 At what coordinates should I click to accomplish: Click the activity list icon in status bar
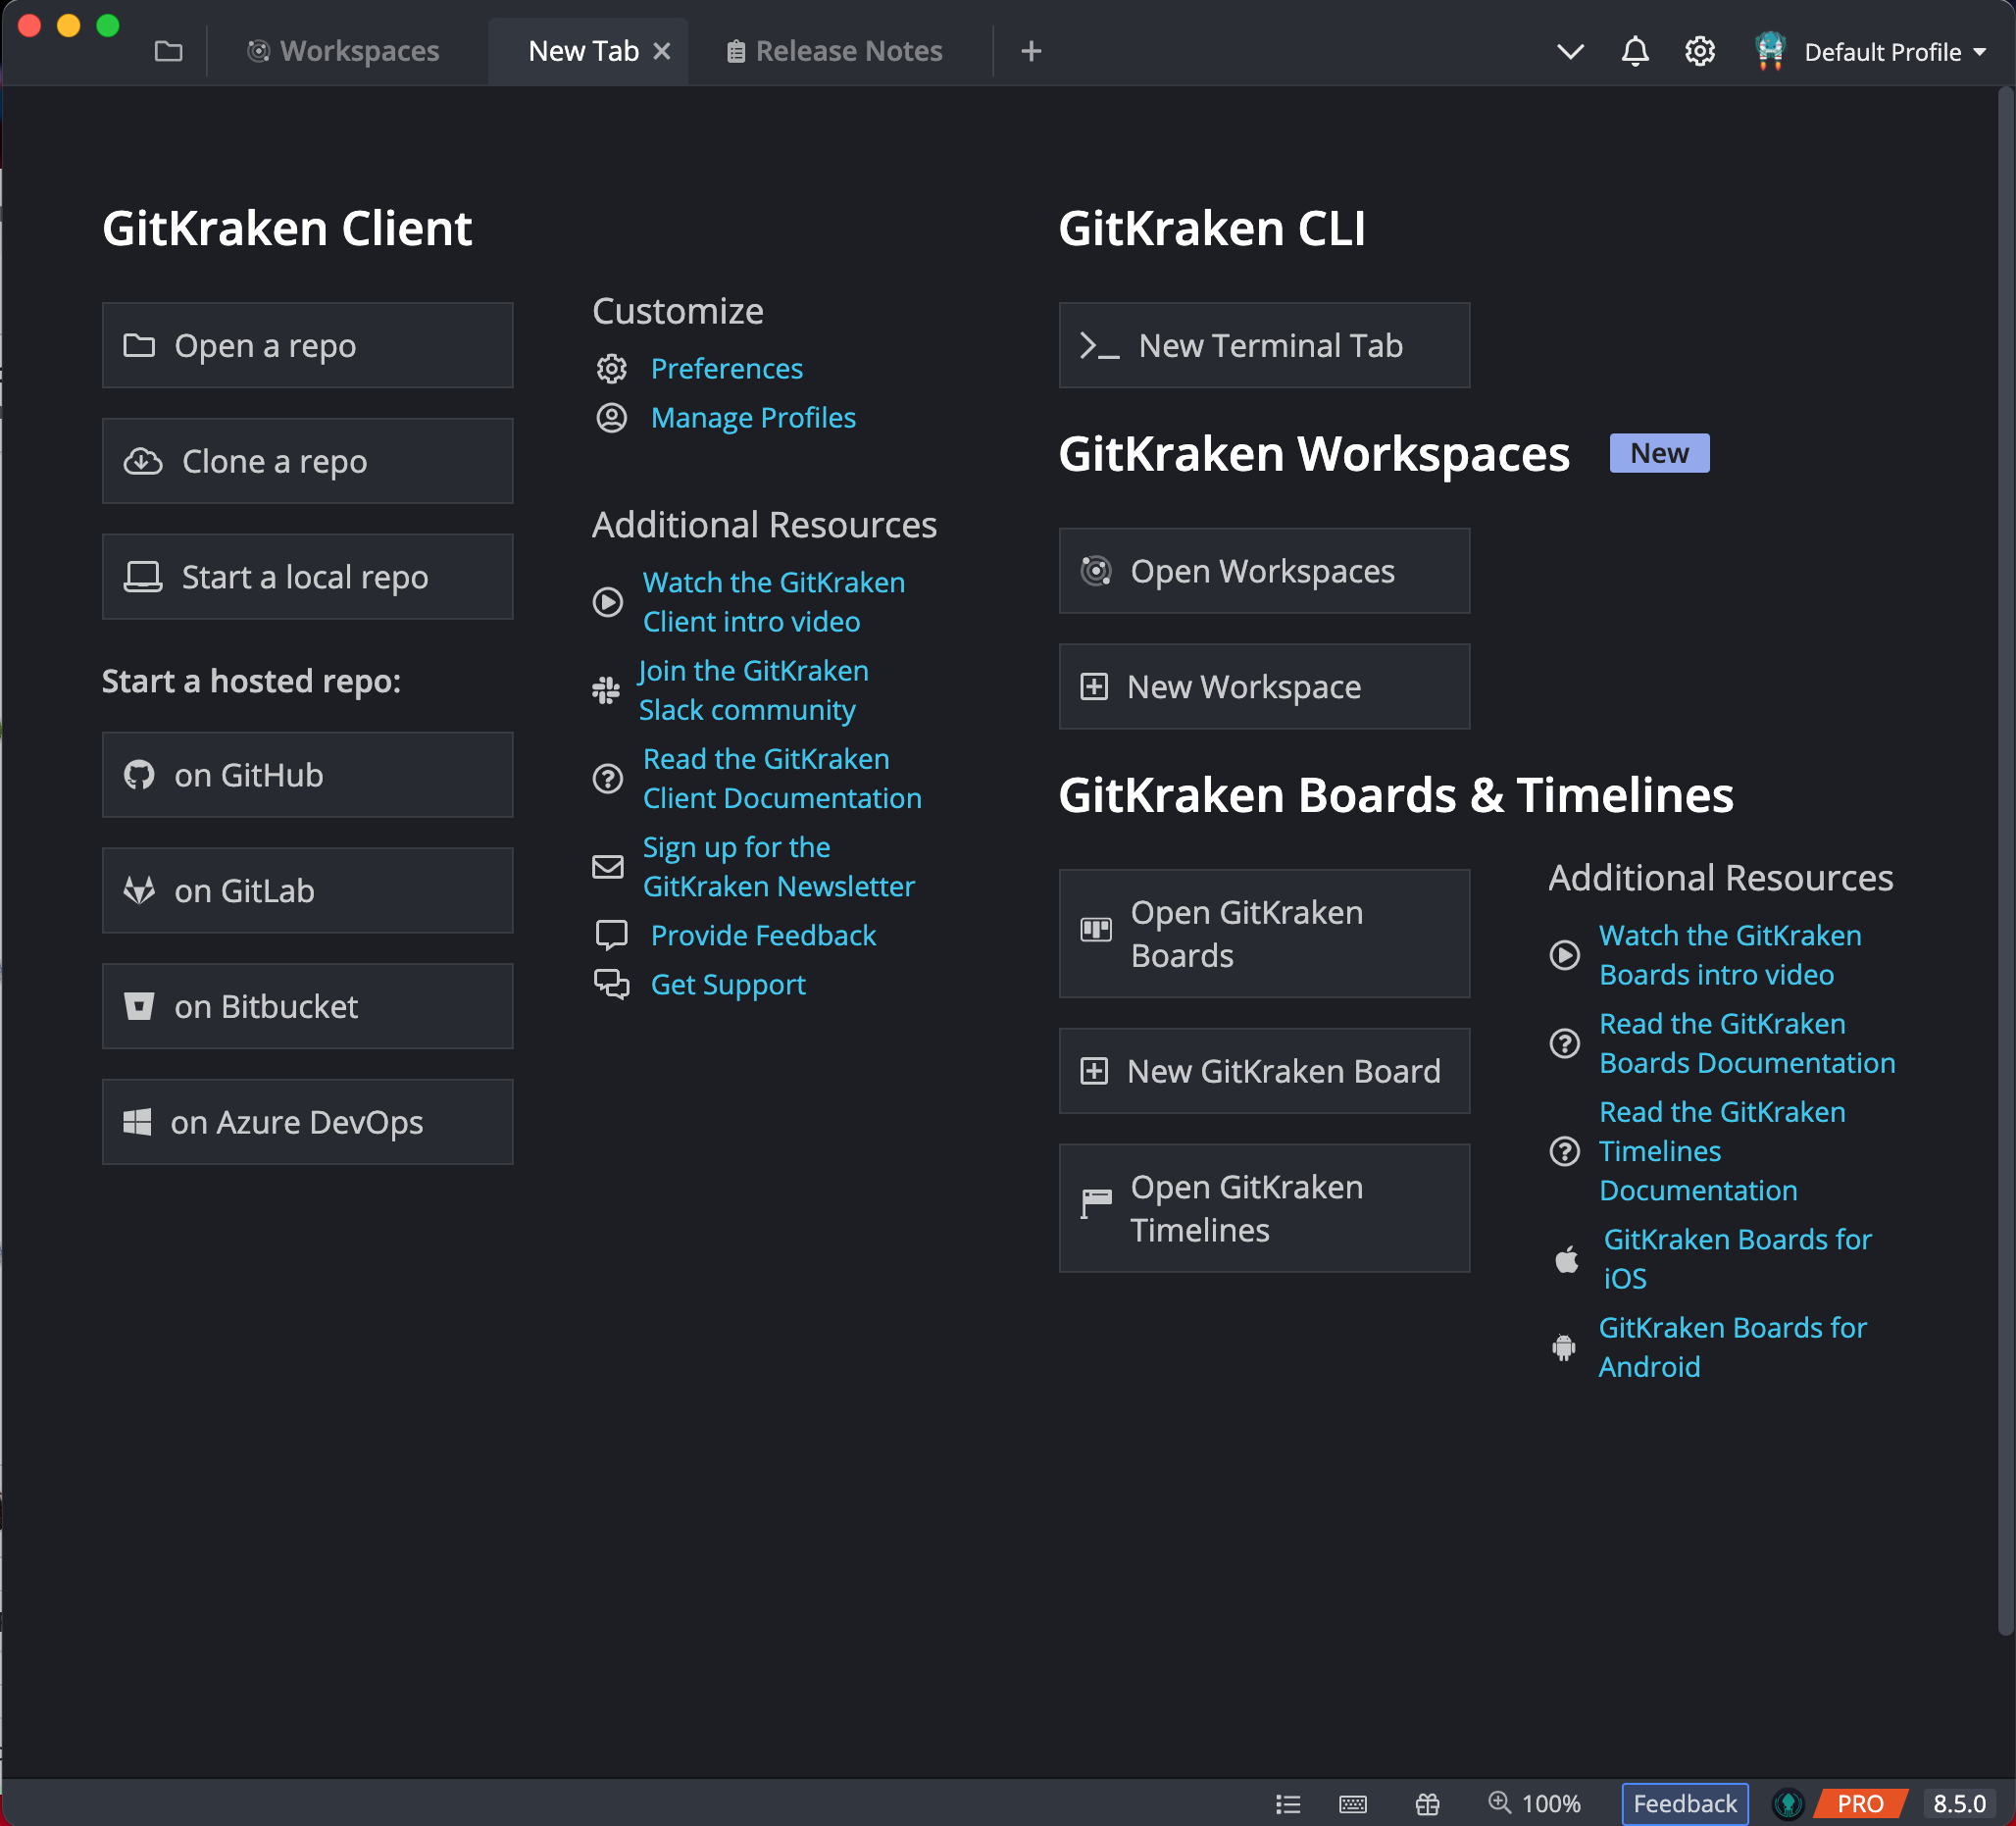[x=1288, y=1803]
